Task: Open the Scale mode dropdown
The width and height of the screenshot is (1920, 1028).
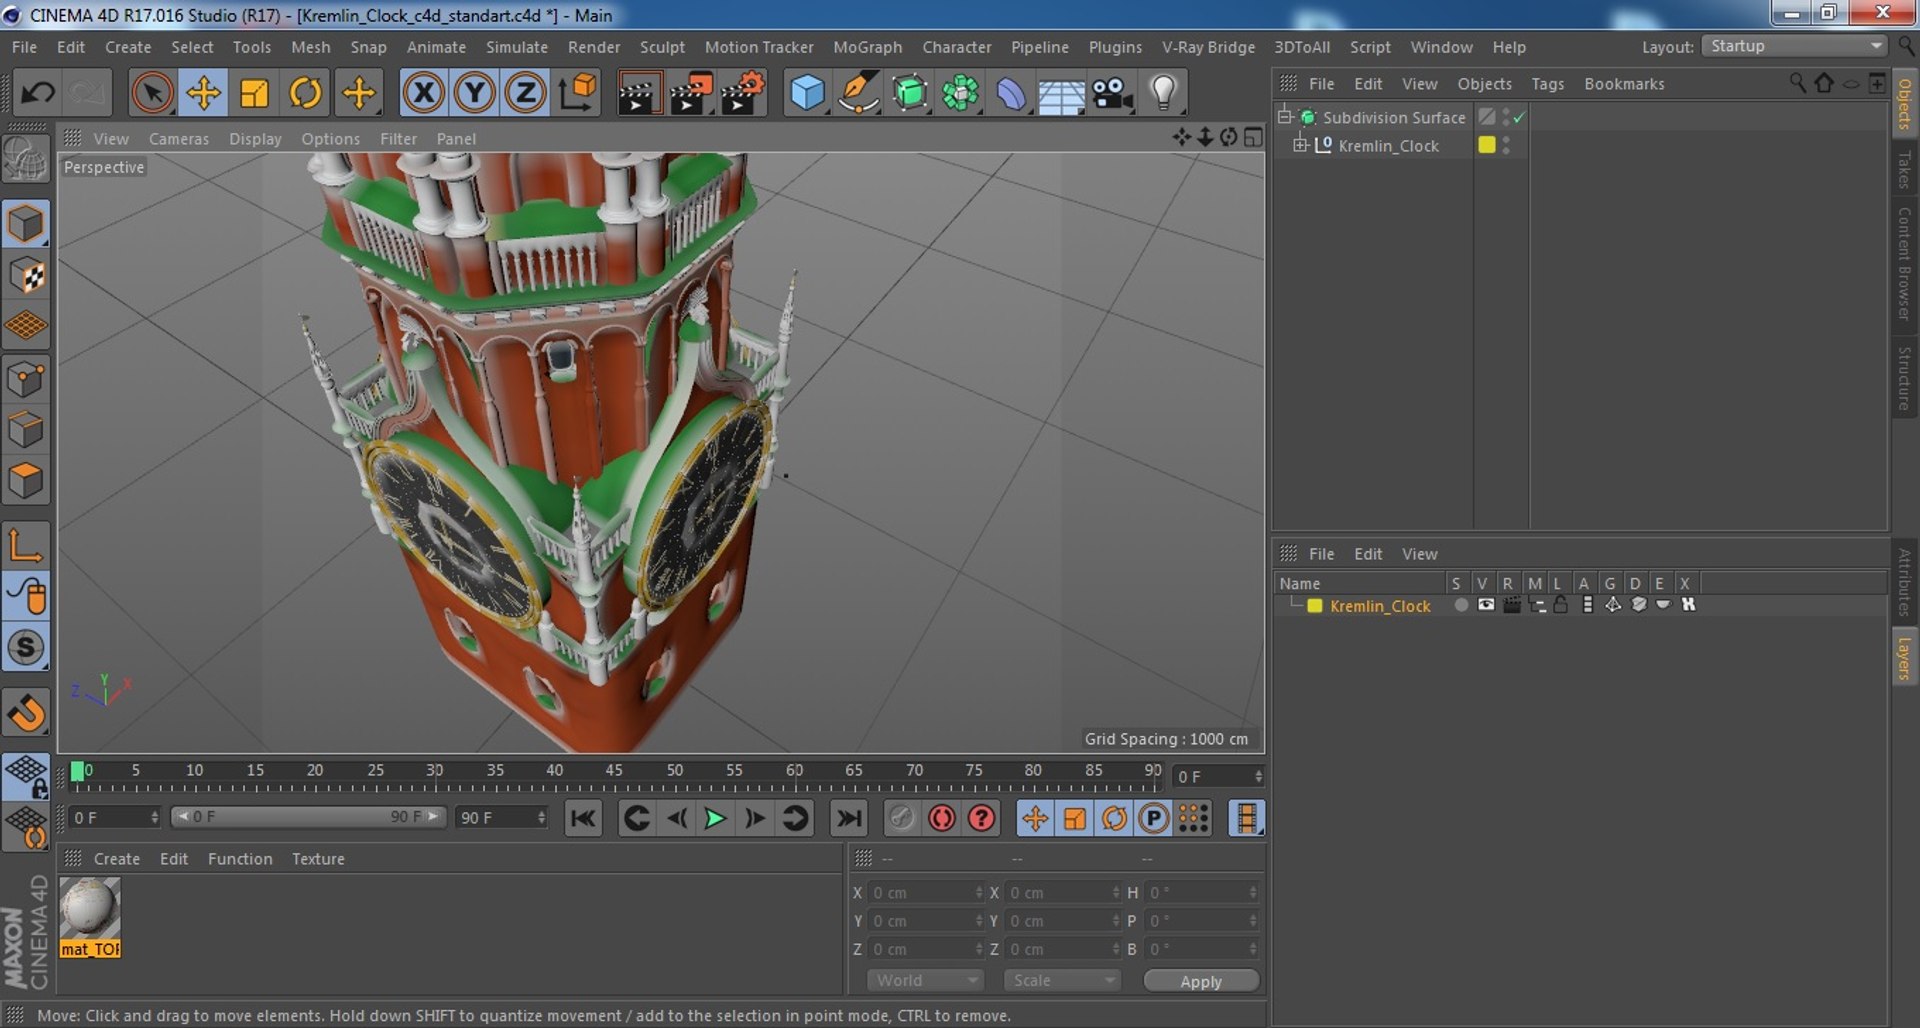Action: pos(1061,980)
